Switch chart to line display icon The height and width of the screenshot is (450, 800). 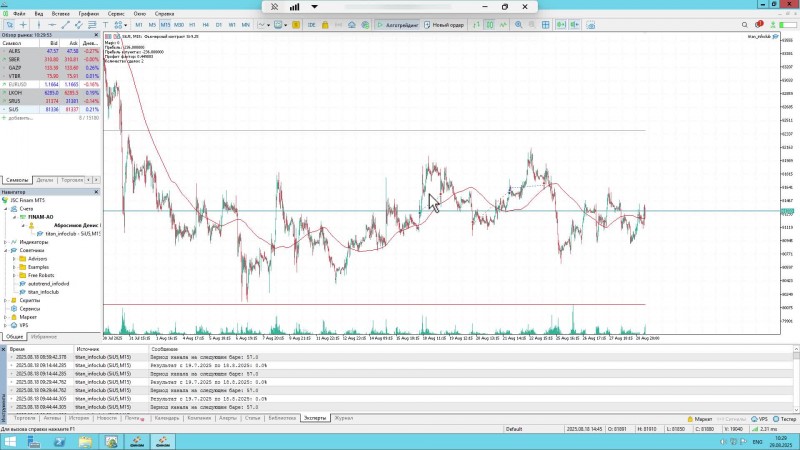(503, 24)
